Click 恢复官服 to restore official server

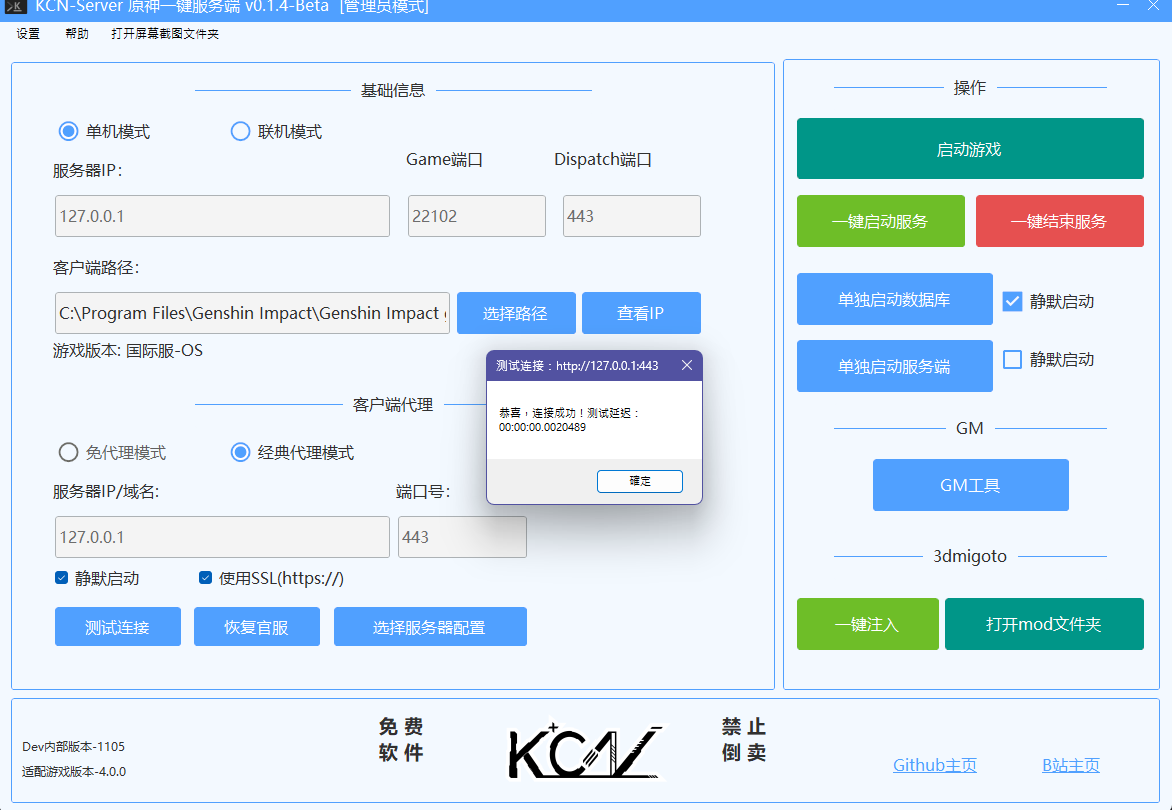[256, 626]
